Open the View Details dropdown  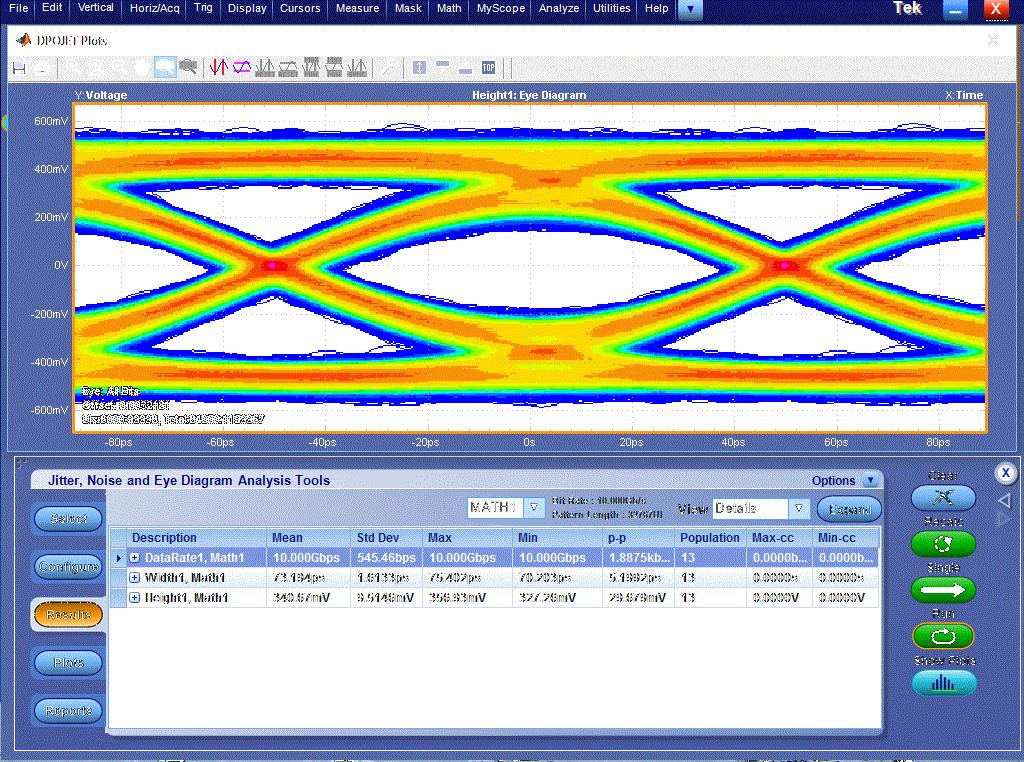point(799,508)
